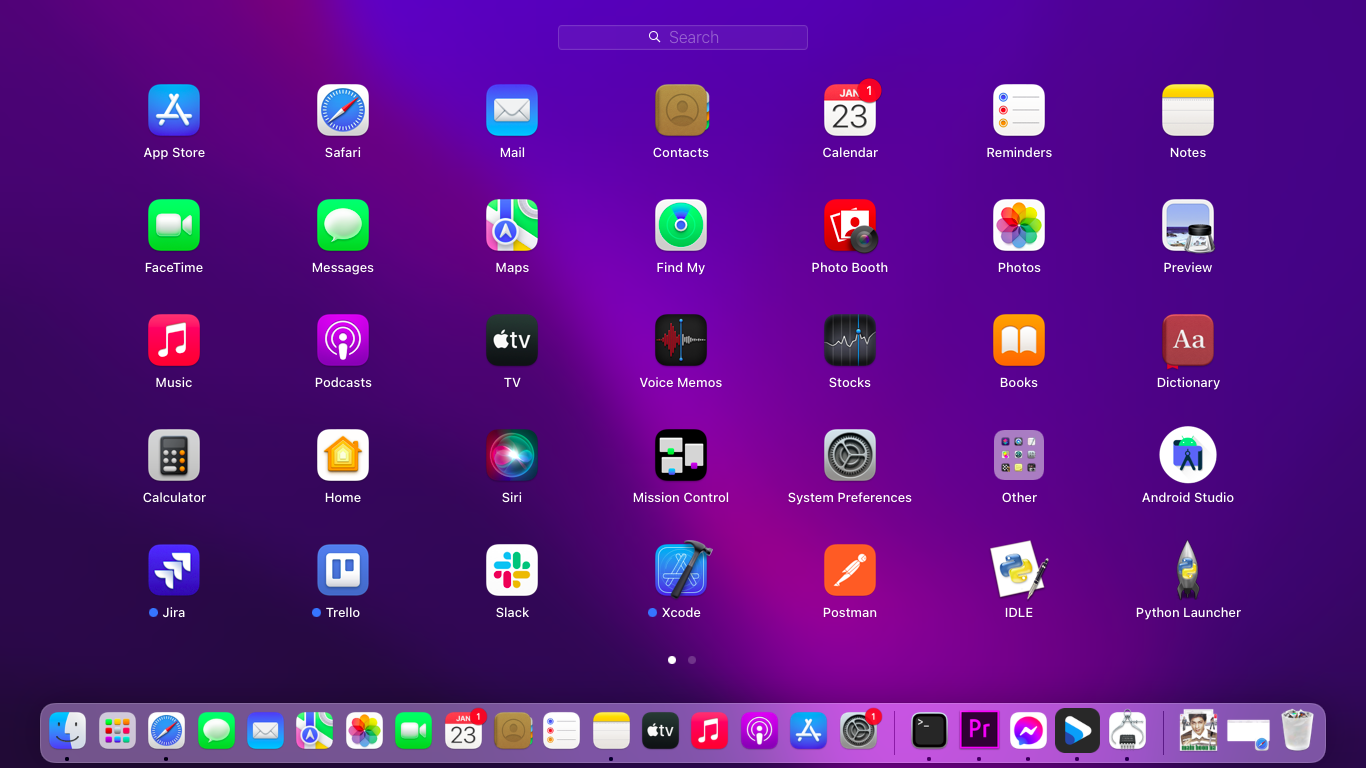This screenshot has height=768, width=1366.
Task: Open Contacts in the Launchpad grid
Action: (x=681, y=110)
